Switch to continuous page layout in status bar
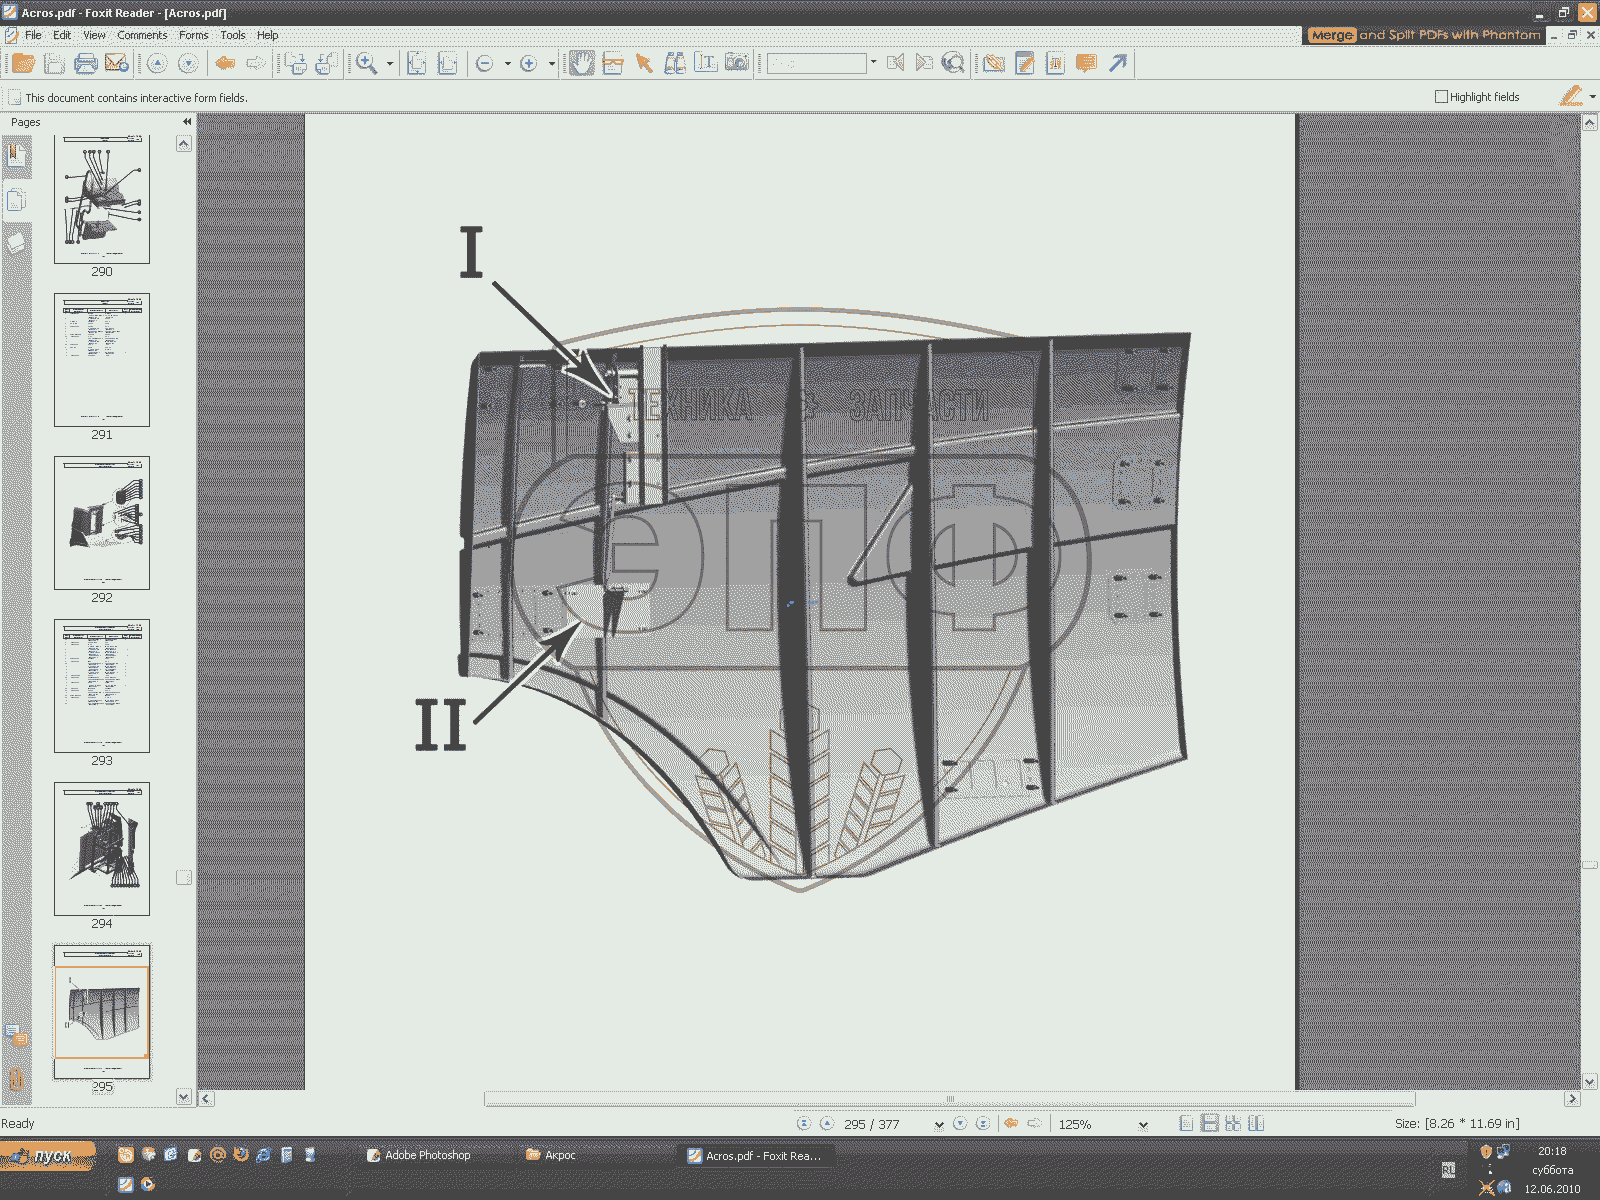 (x=1209, y=1124)
